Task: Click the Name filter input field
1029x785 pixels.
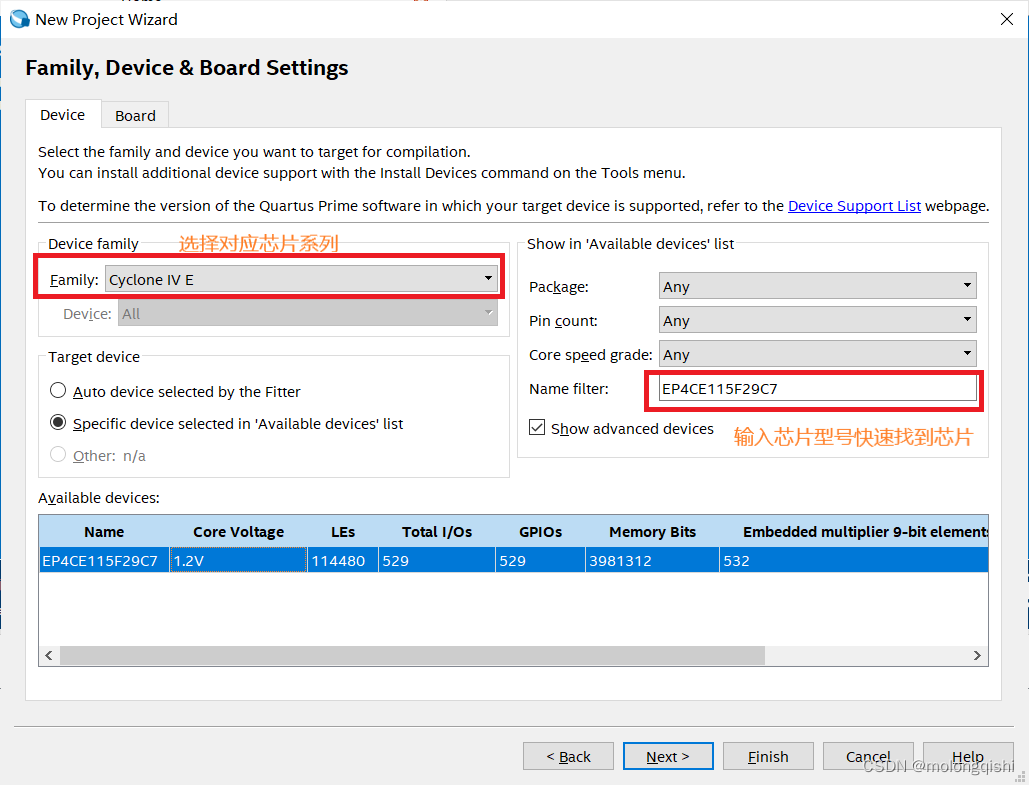Action: [818, 389]
